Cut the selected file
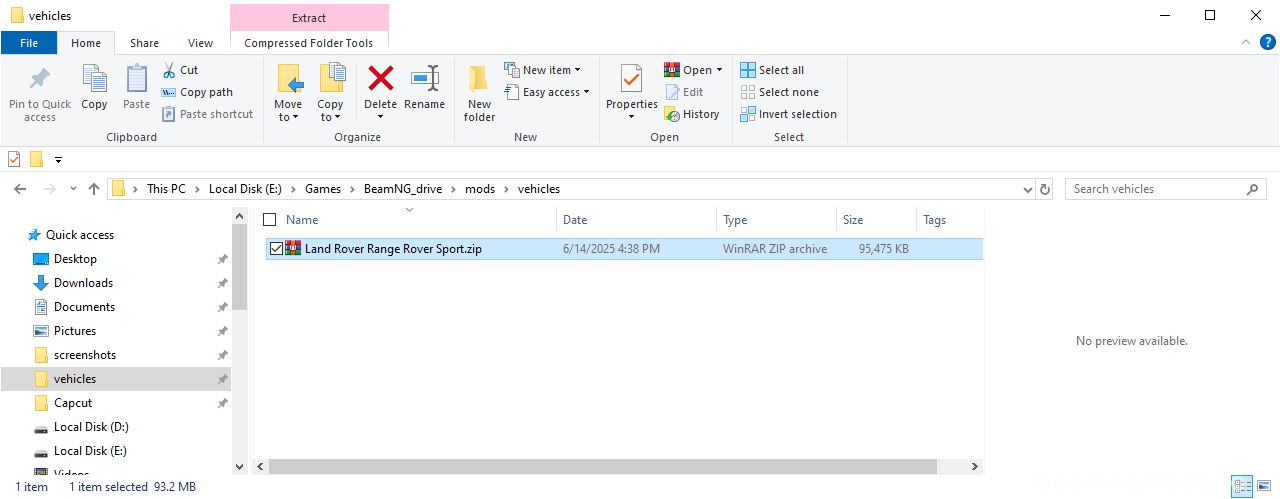Screen dimensions: 1280x499 180,70
